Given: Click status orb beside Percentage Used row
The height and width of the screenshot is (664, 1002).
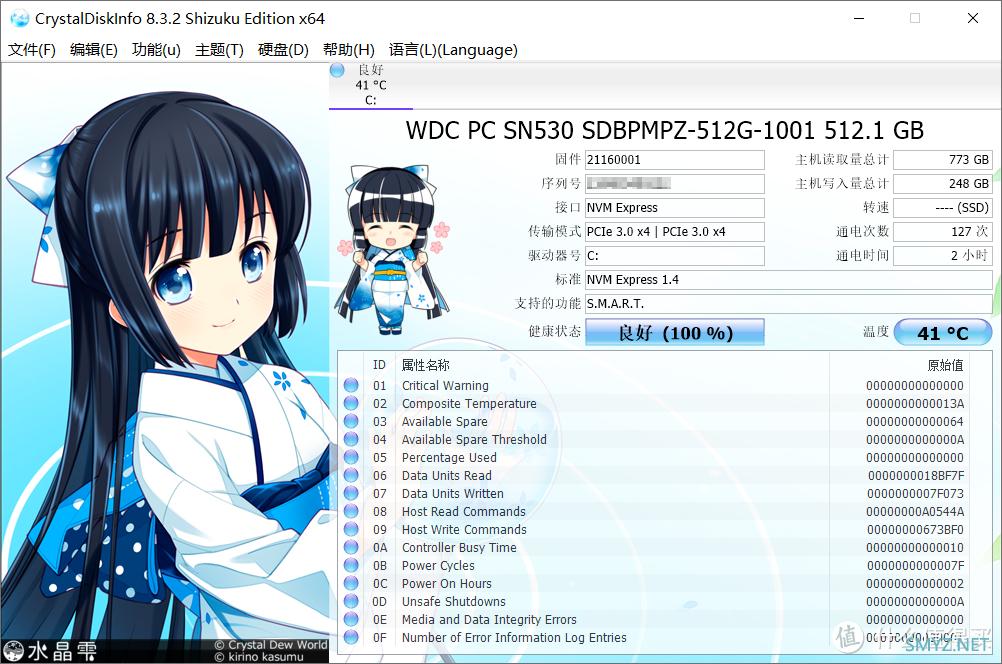Looking at the screenshot, I should [351, 458].
